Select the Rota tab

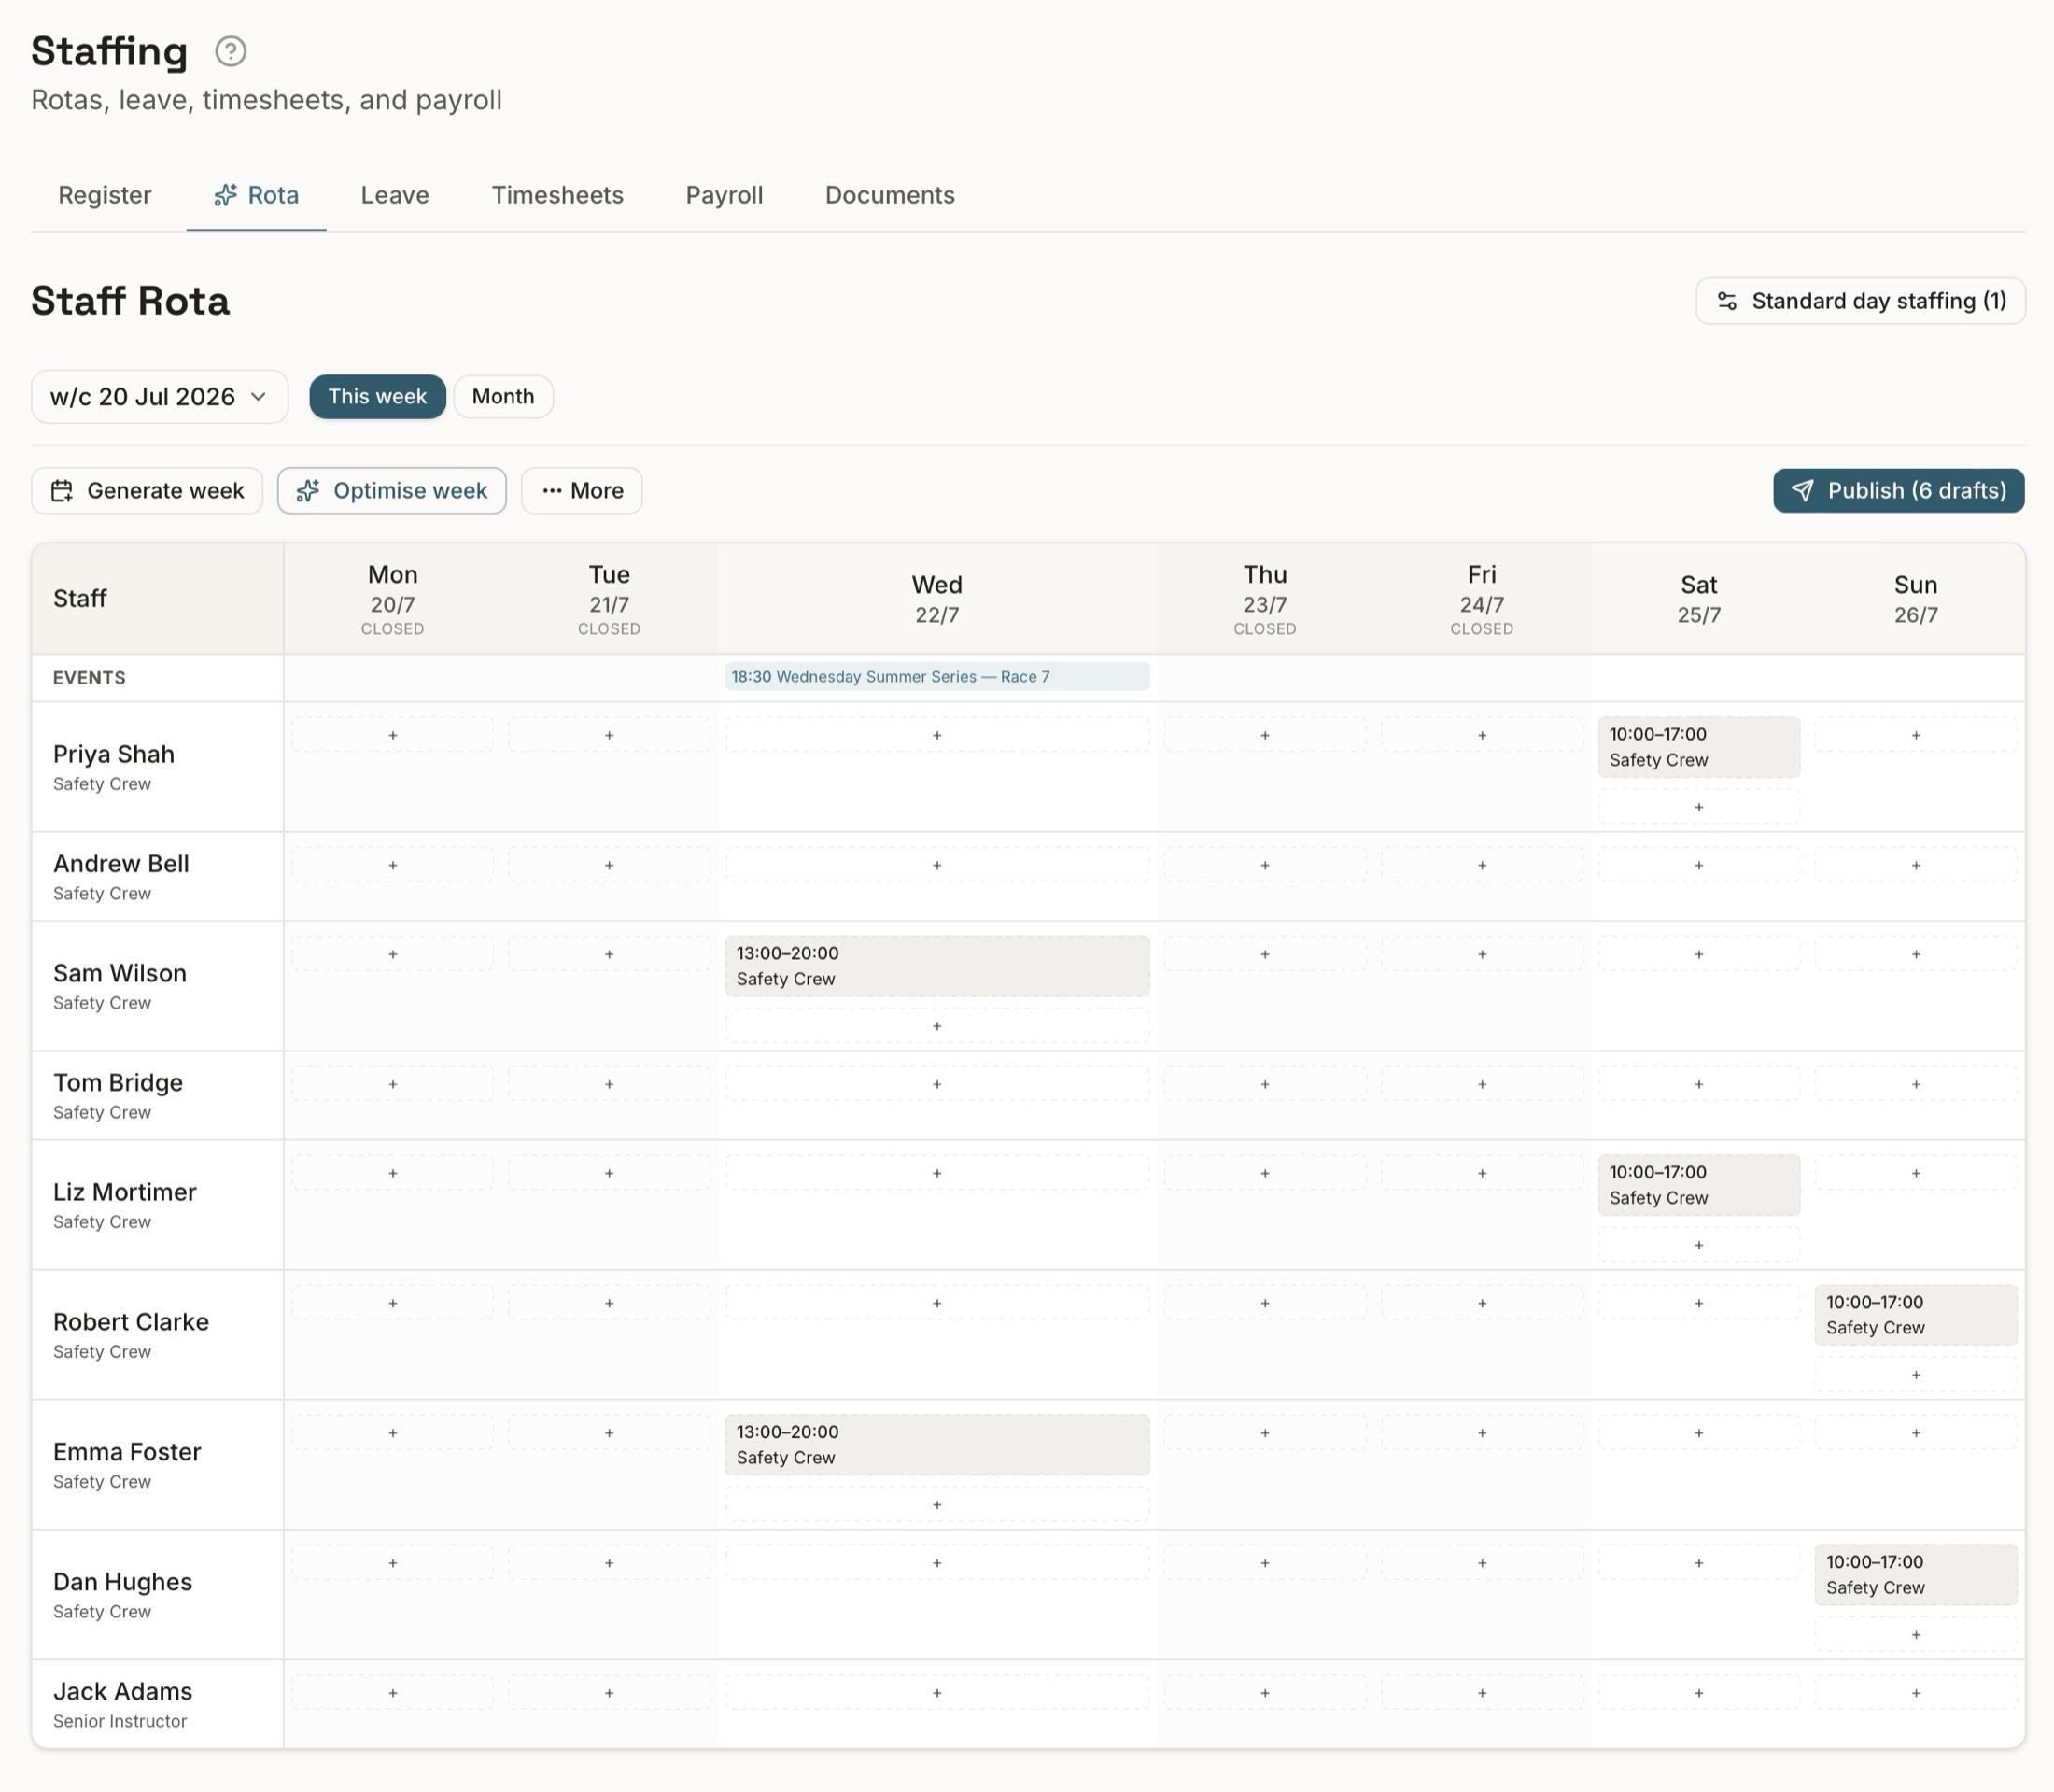(x=256, y=195)
